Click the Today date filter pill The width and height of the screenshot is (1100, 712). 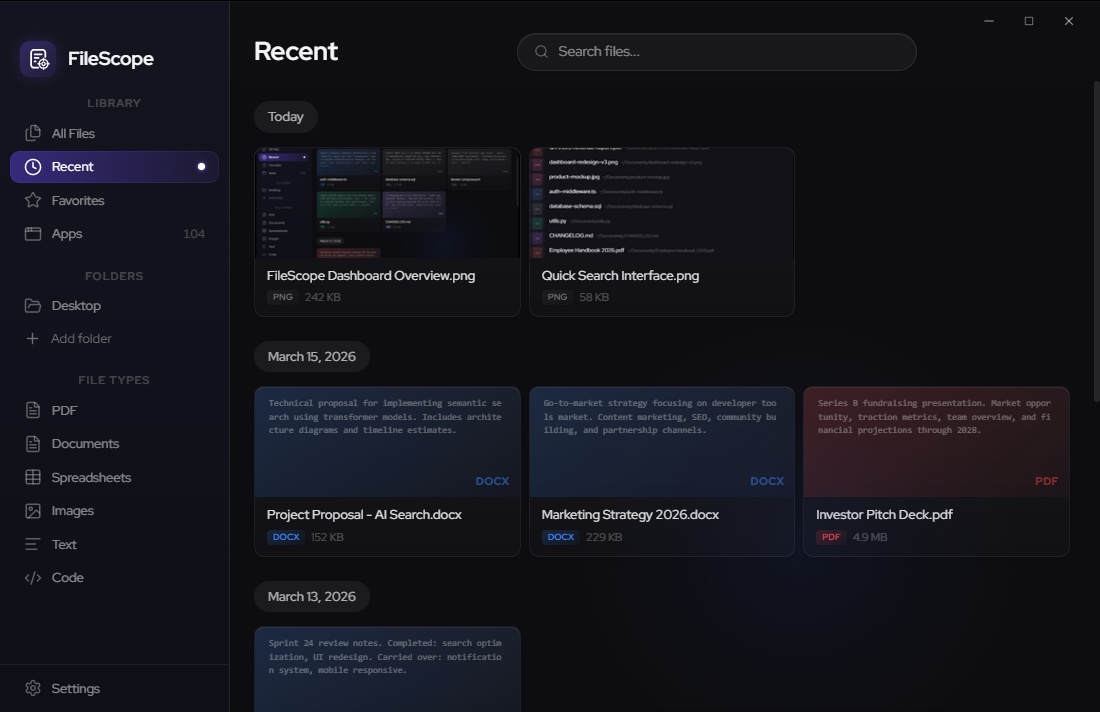[285, 116]
